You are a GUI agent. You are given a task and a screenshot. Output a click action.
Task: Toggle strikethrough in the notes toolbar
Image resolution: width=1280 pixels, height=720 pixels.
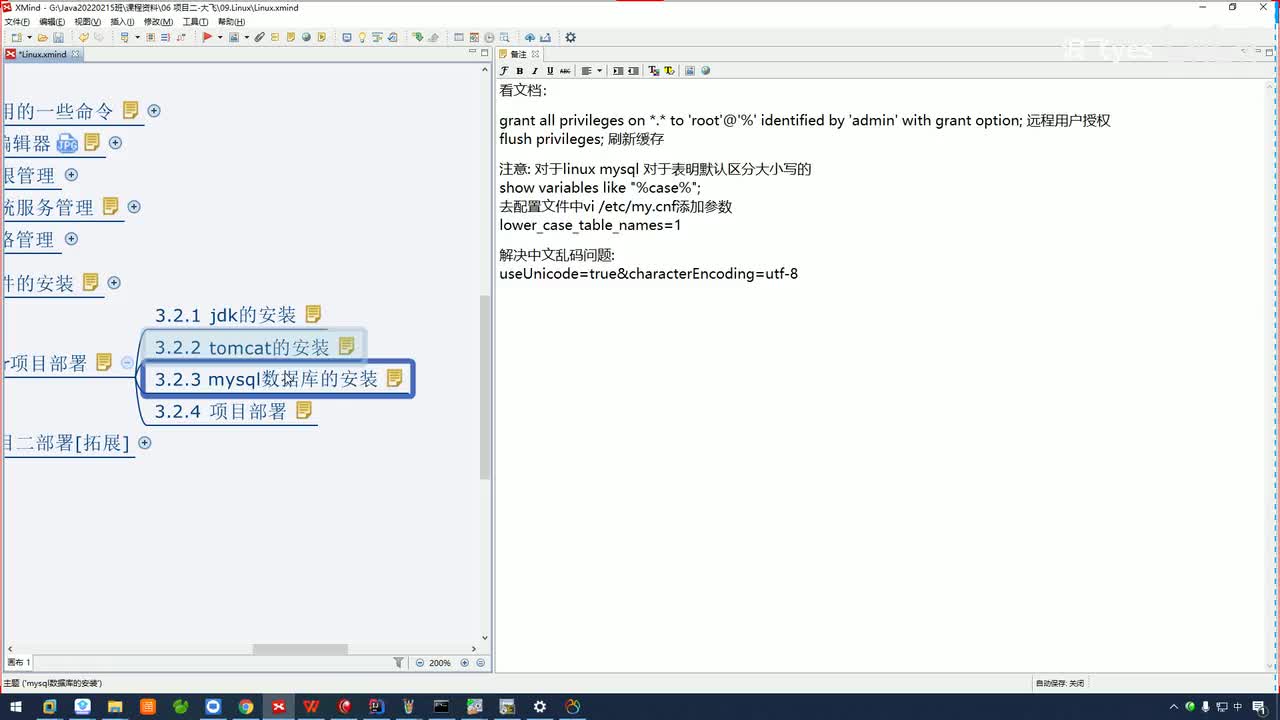[565, 71]
